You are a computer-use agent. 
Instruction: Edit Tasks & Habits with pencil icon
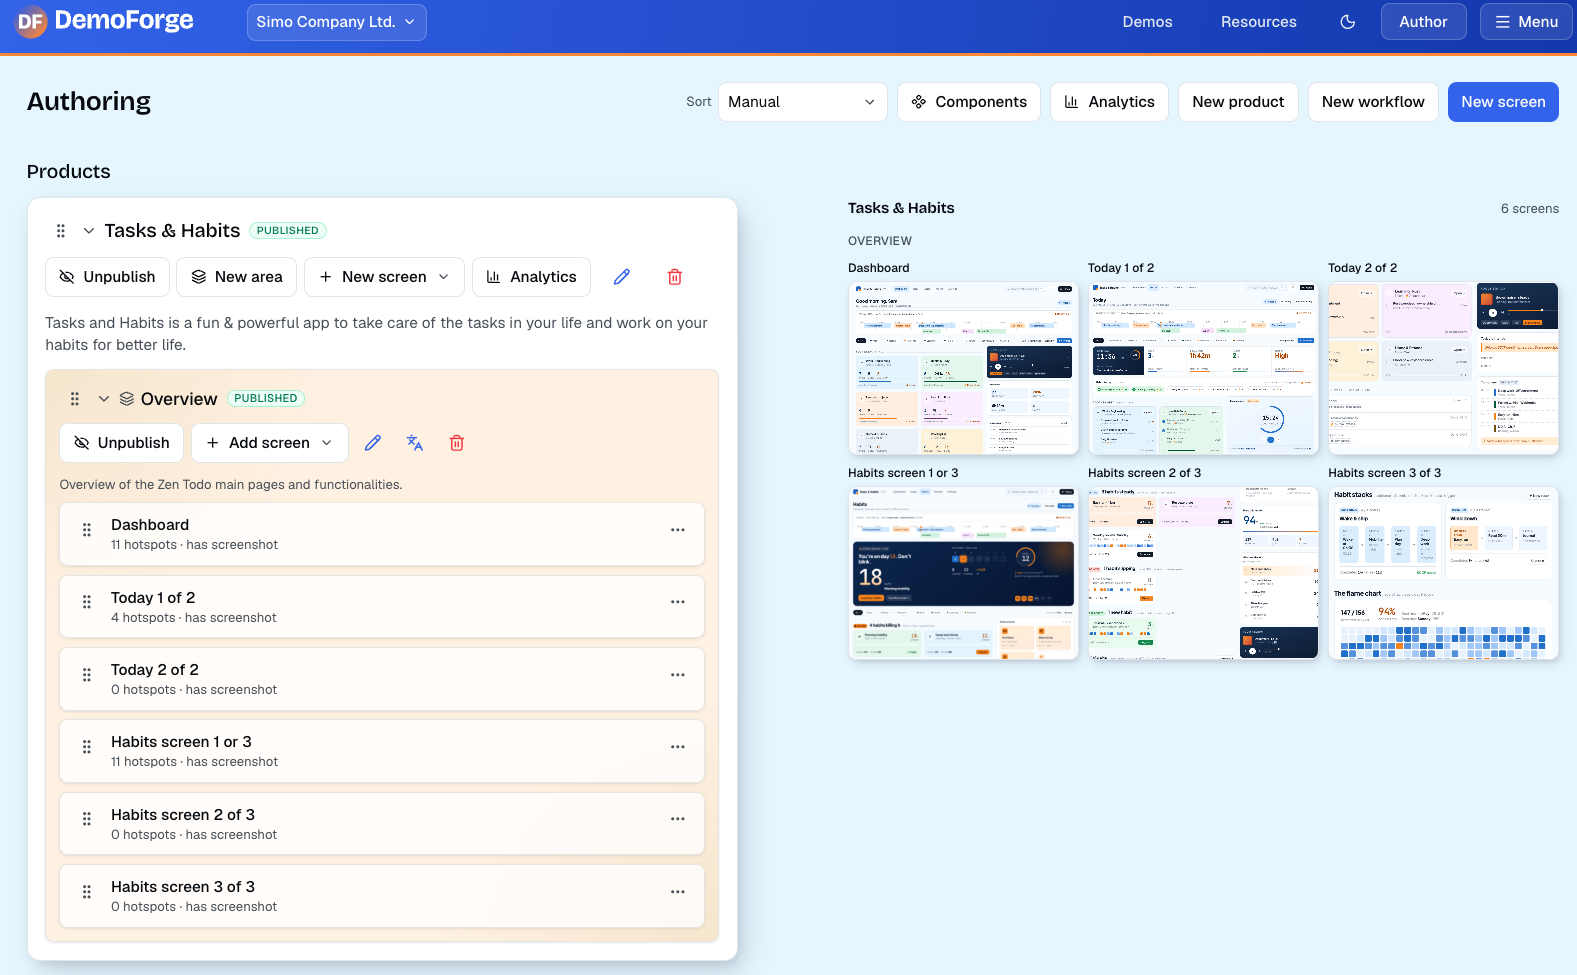click(x=622, y=277)
